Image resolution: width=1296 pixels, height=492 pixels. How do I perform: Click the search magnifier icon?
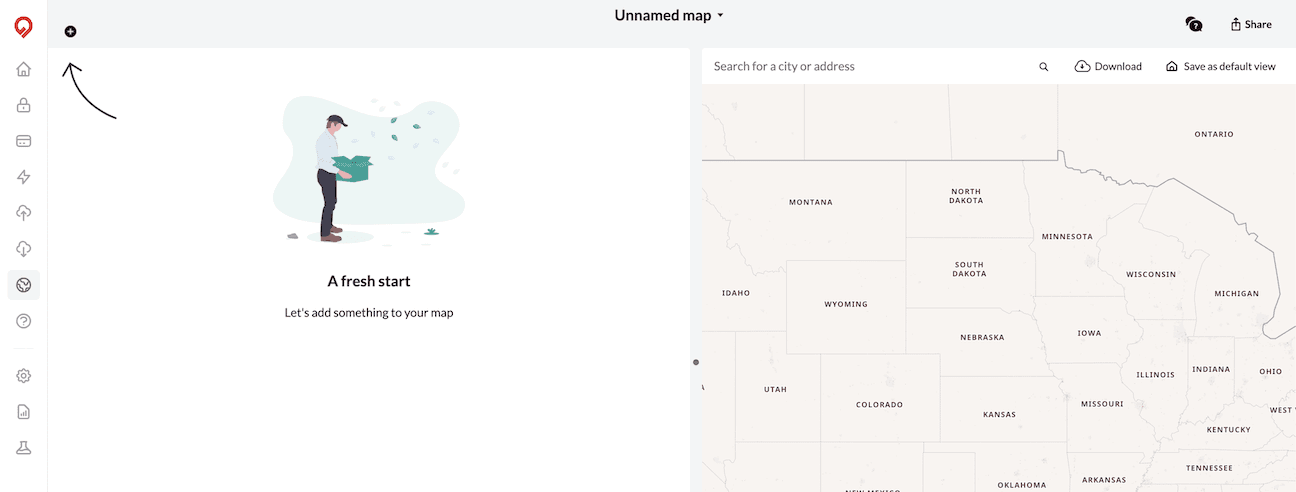point(1044,67)
